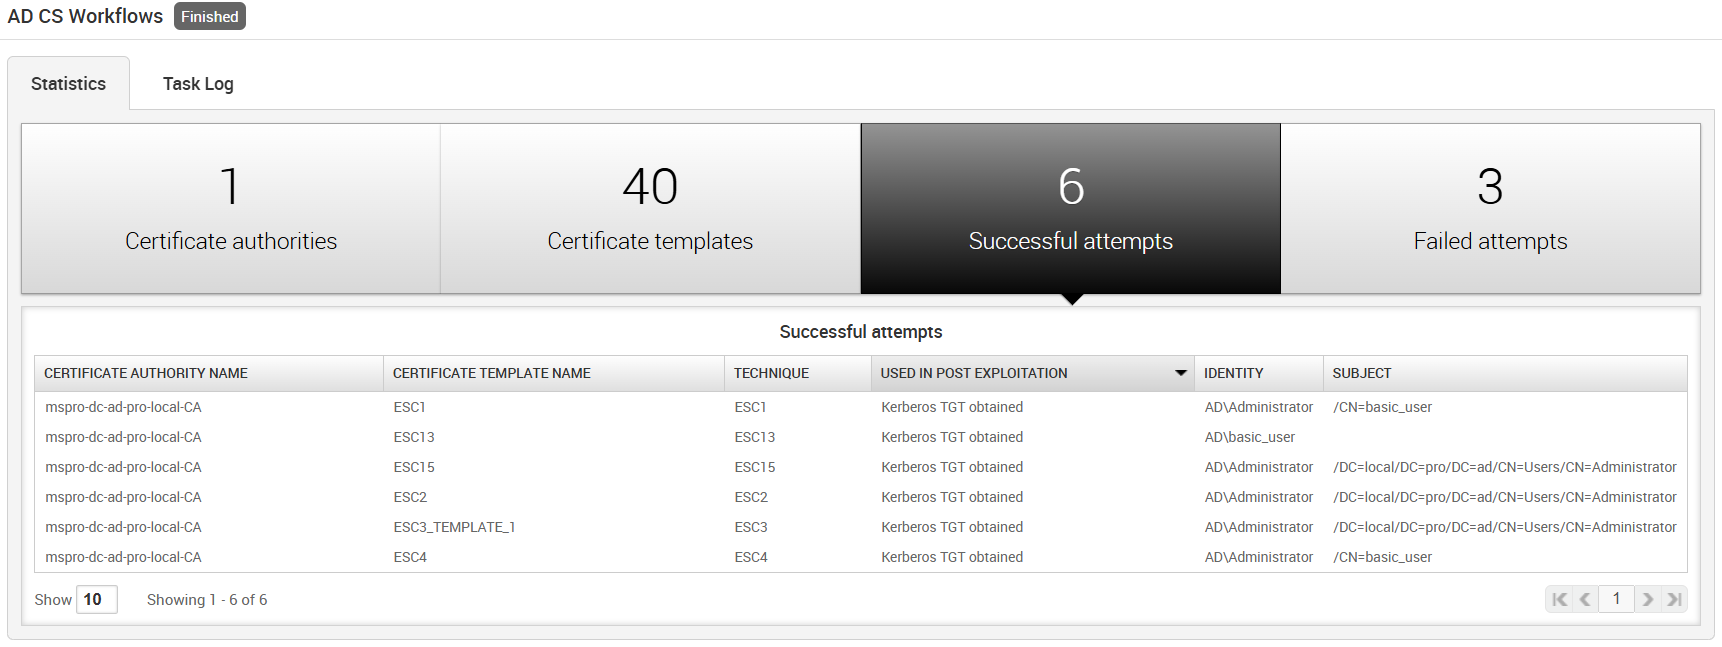Image resolution: width=1722 pixels, height=647 pixels.
Task: View the 3 Failed attempts tile
Action: point(1490,209)
